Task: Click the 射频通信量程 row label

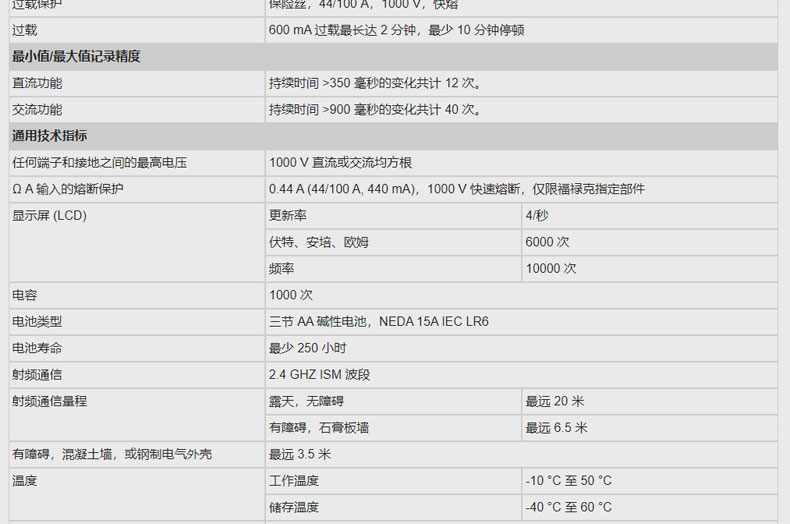Action: coord(50,401)
